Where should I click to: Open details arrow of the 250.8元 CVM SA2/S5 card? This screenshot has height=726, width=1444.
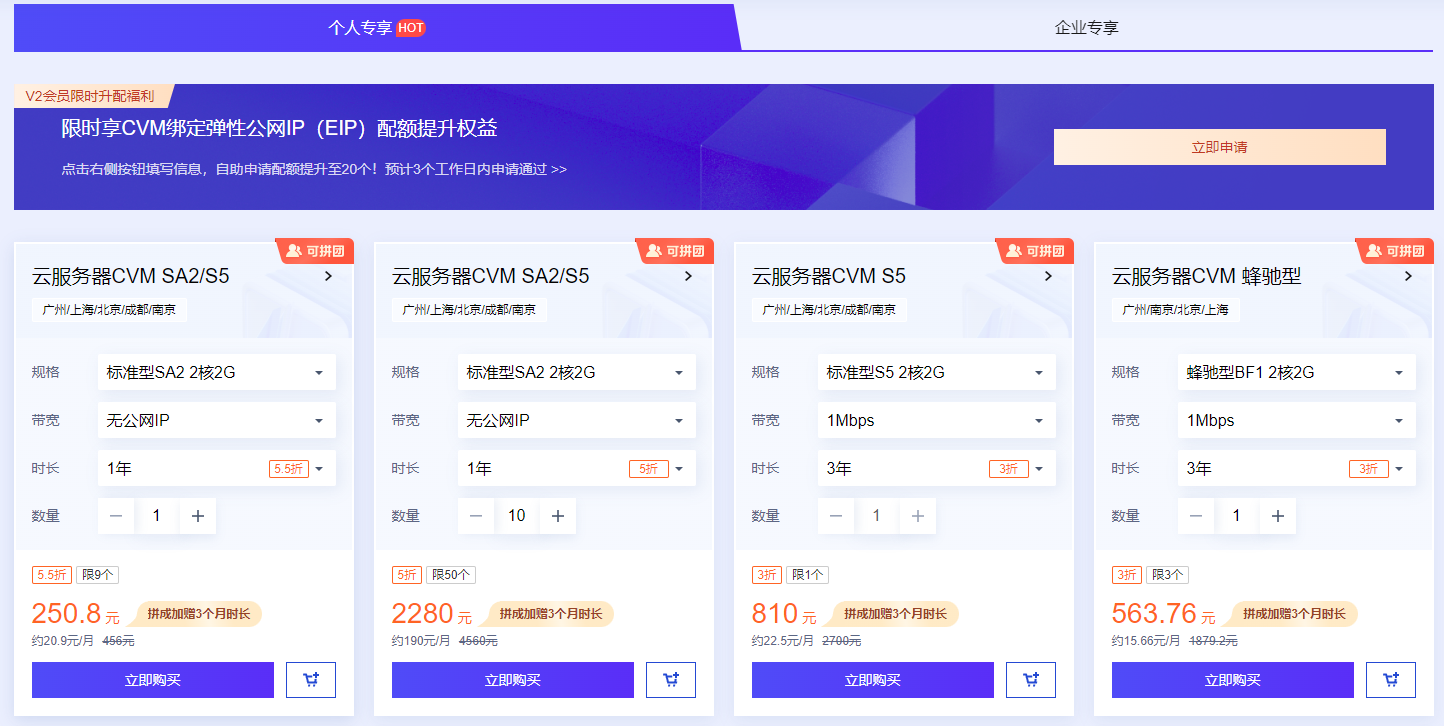tap(328, 276)
